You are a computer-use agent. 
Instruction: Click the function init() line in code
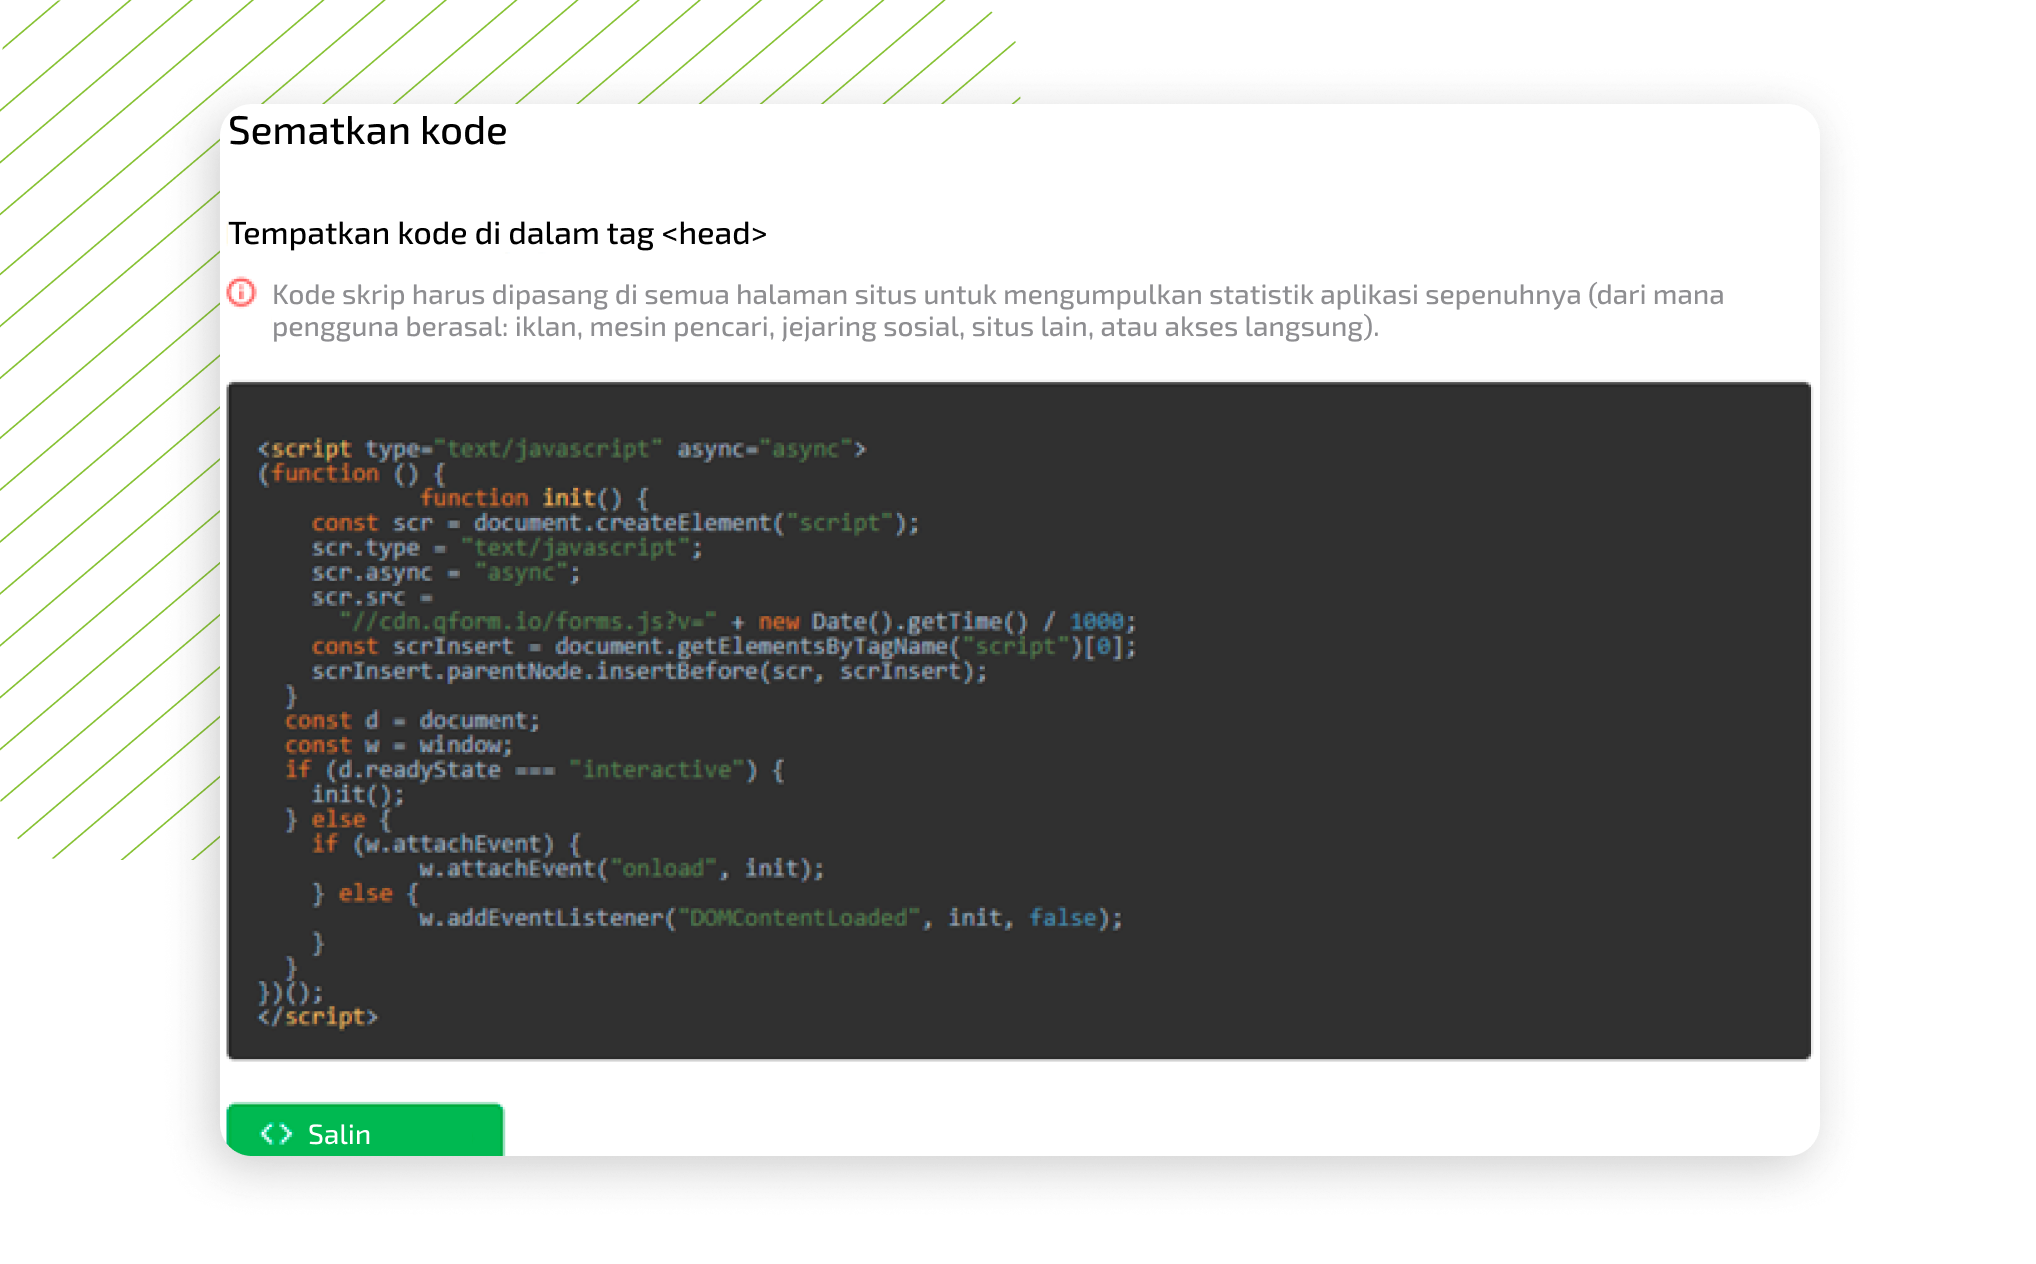pos(534,498)
